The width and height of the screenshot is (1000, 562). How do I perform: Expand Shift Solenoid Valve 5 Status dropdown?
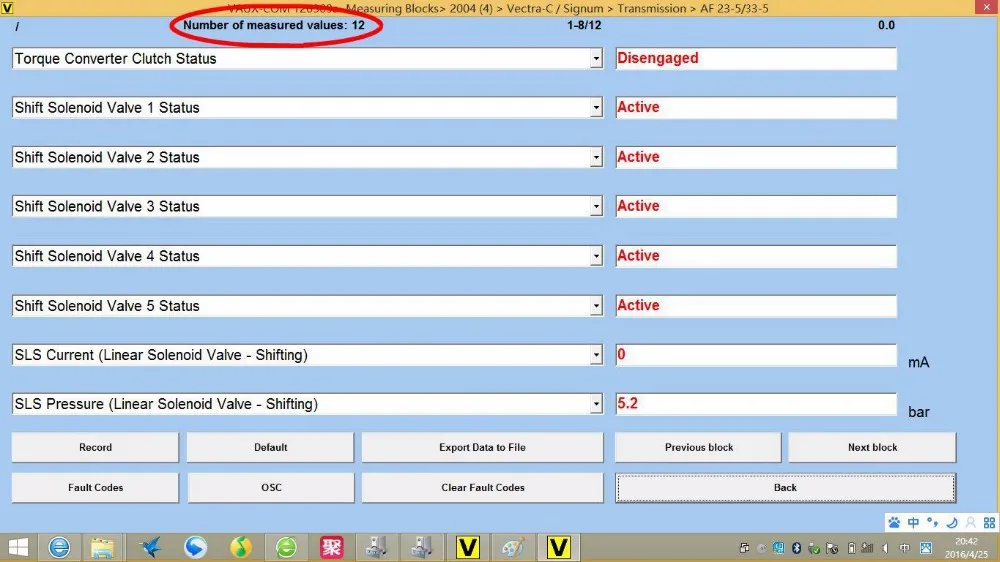click(596, 306)
